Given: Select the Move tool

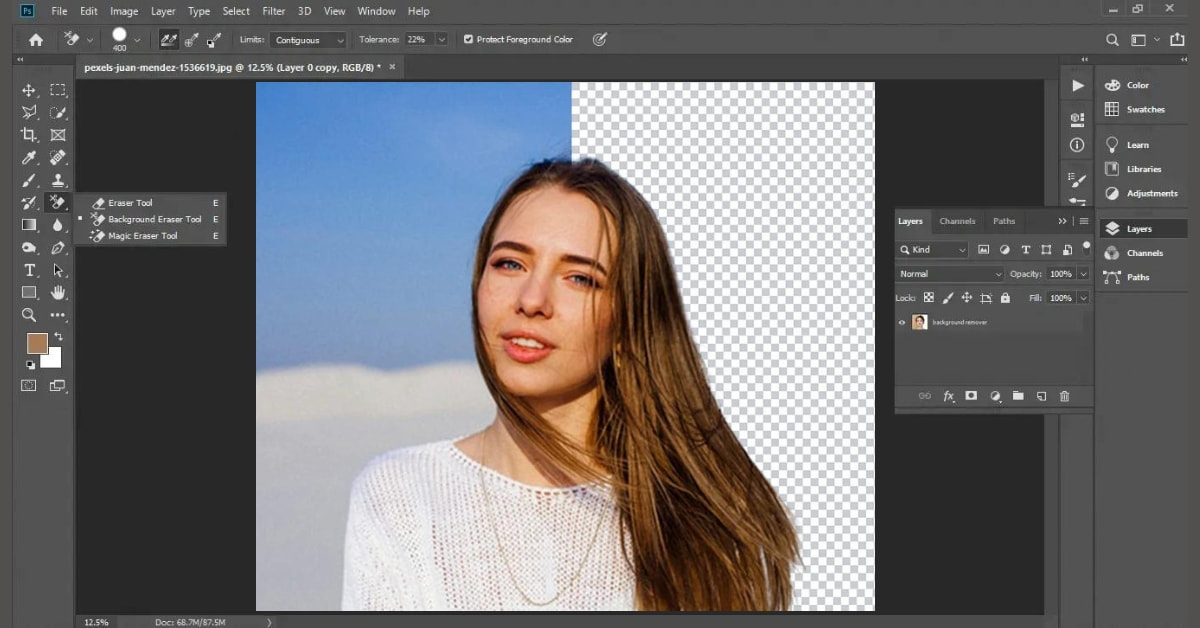Looking at the screenshot, I should click(x=29, y=90).
